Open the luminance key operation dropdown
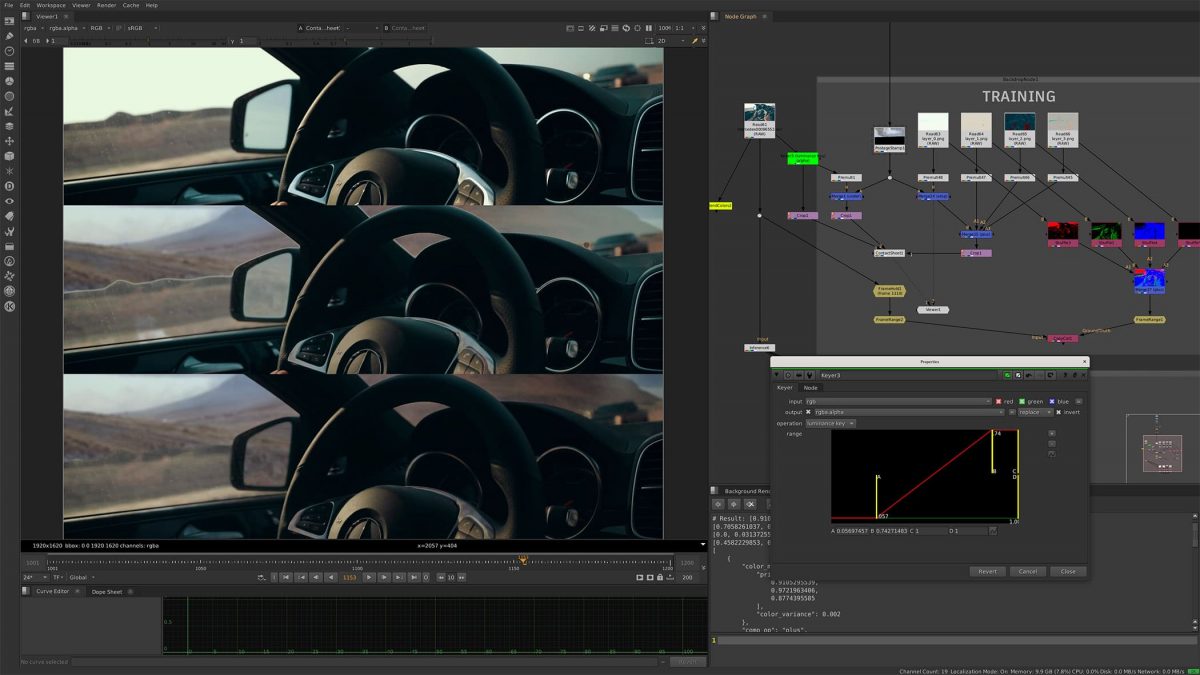This screenshot has height=675, width=1200. click(x=829, y=423)
